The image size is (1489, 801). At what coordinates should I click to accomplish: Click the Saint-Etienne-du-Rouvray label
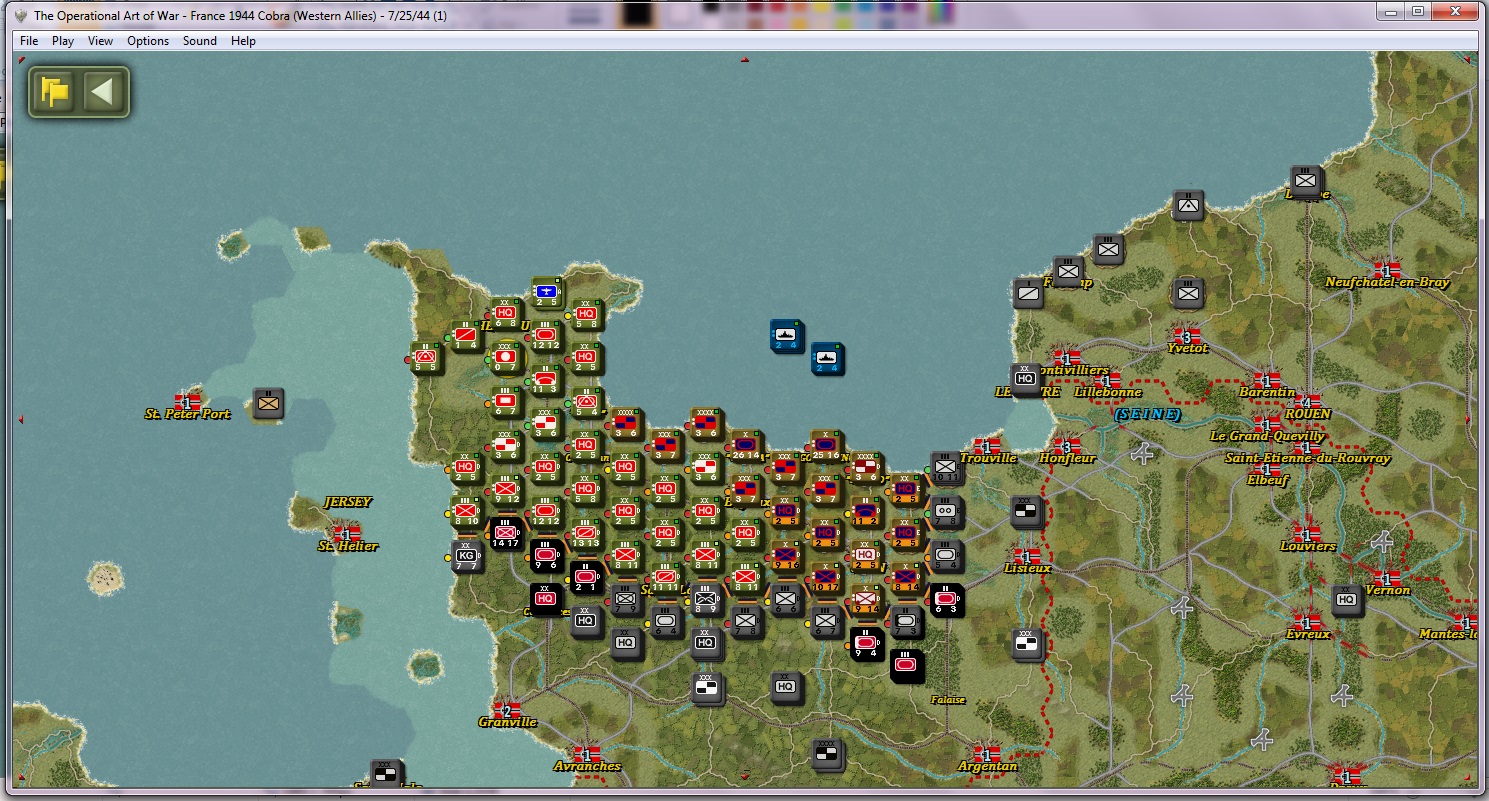1307,458
